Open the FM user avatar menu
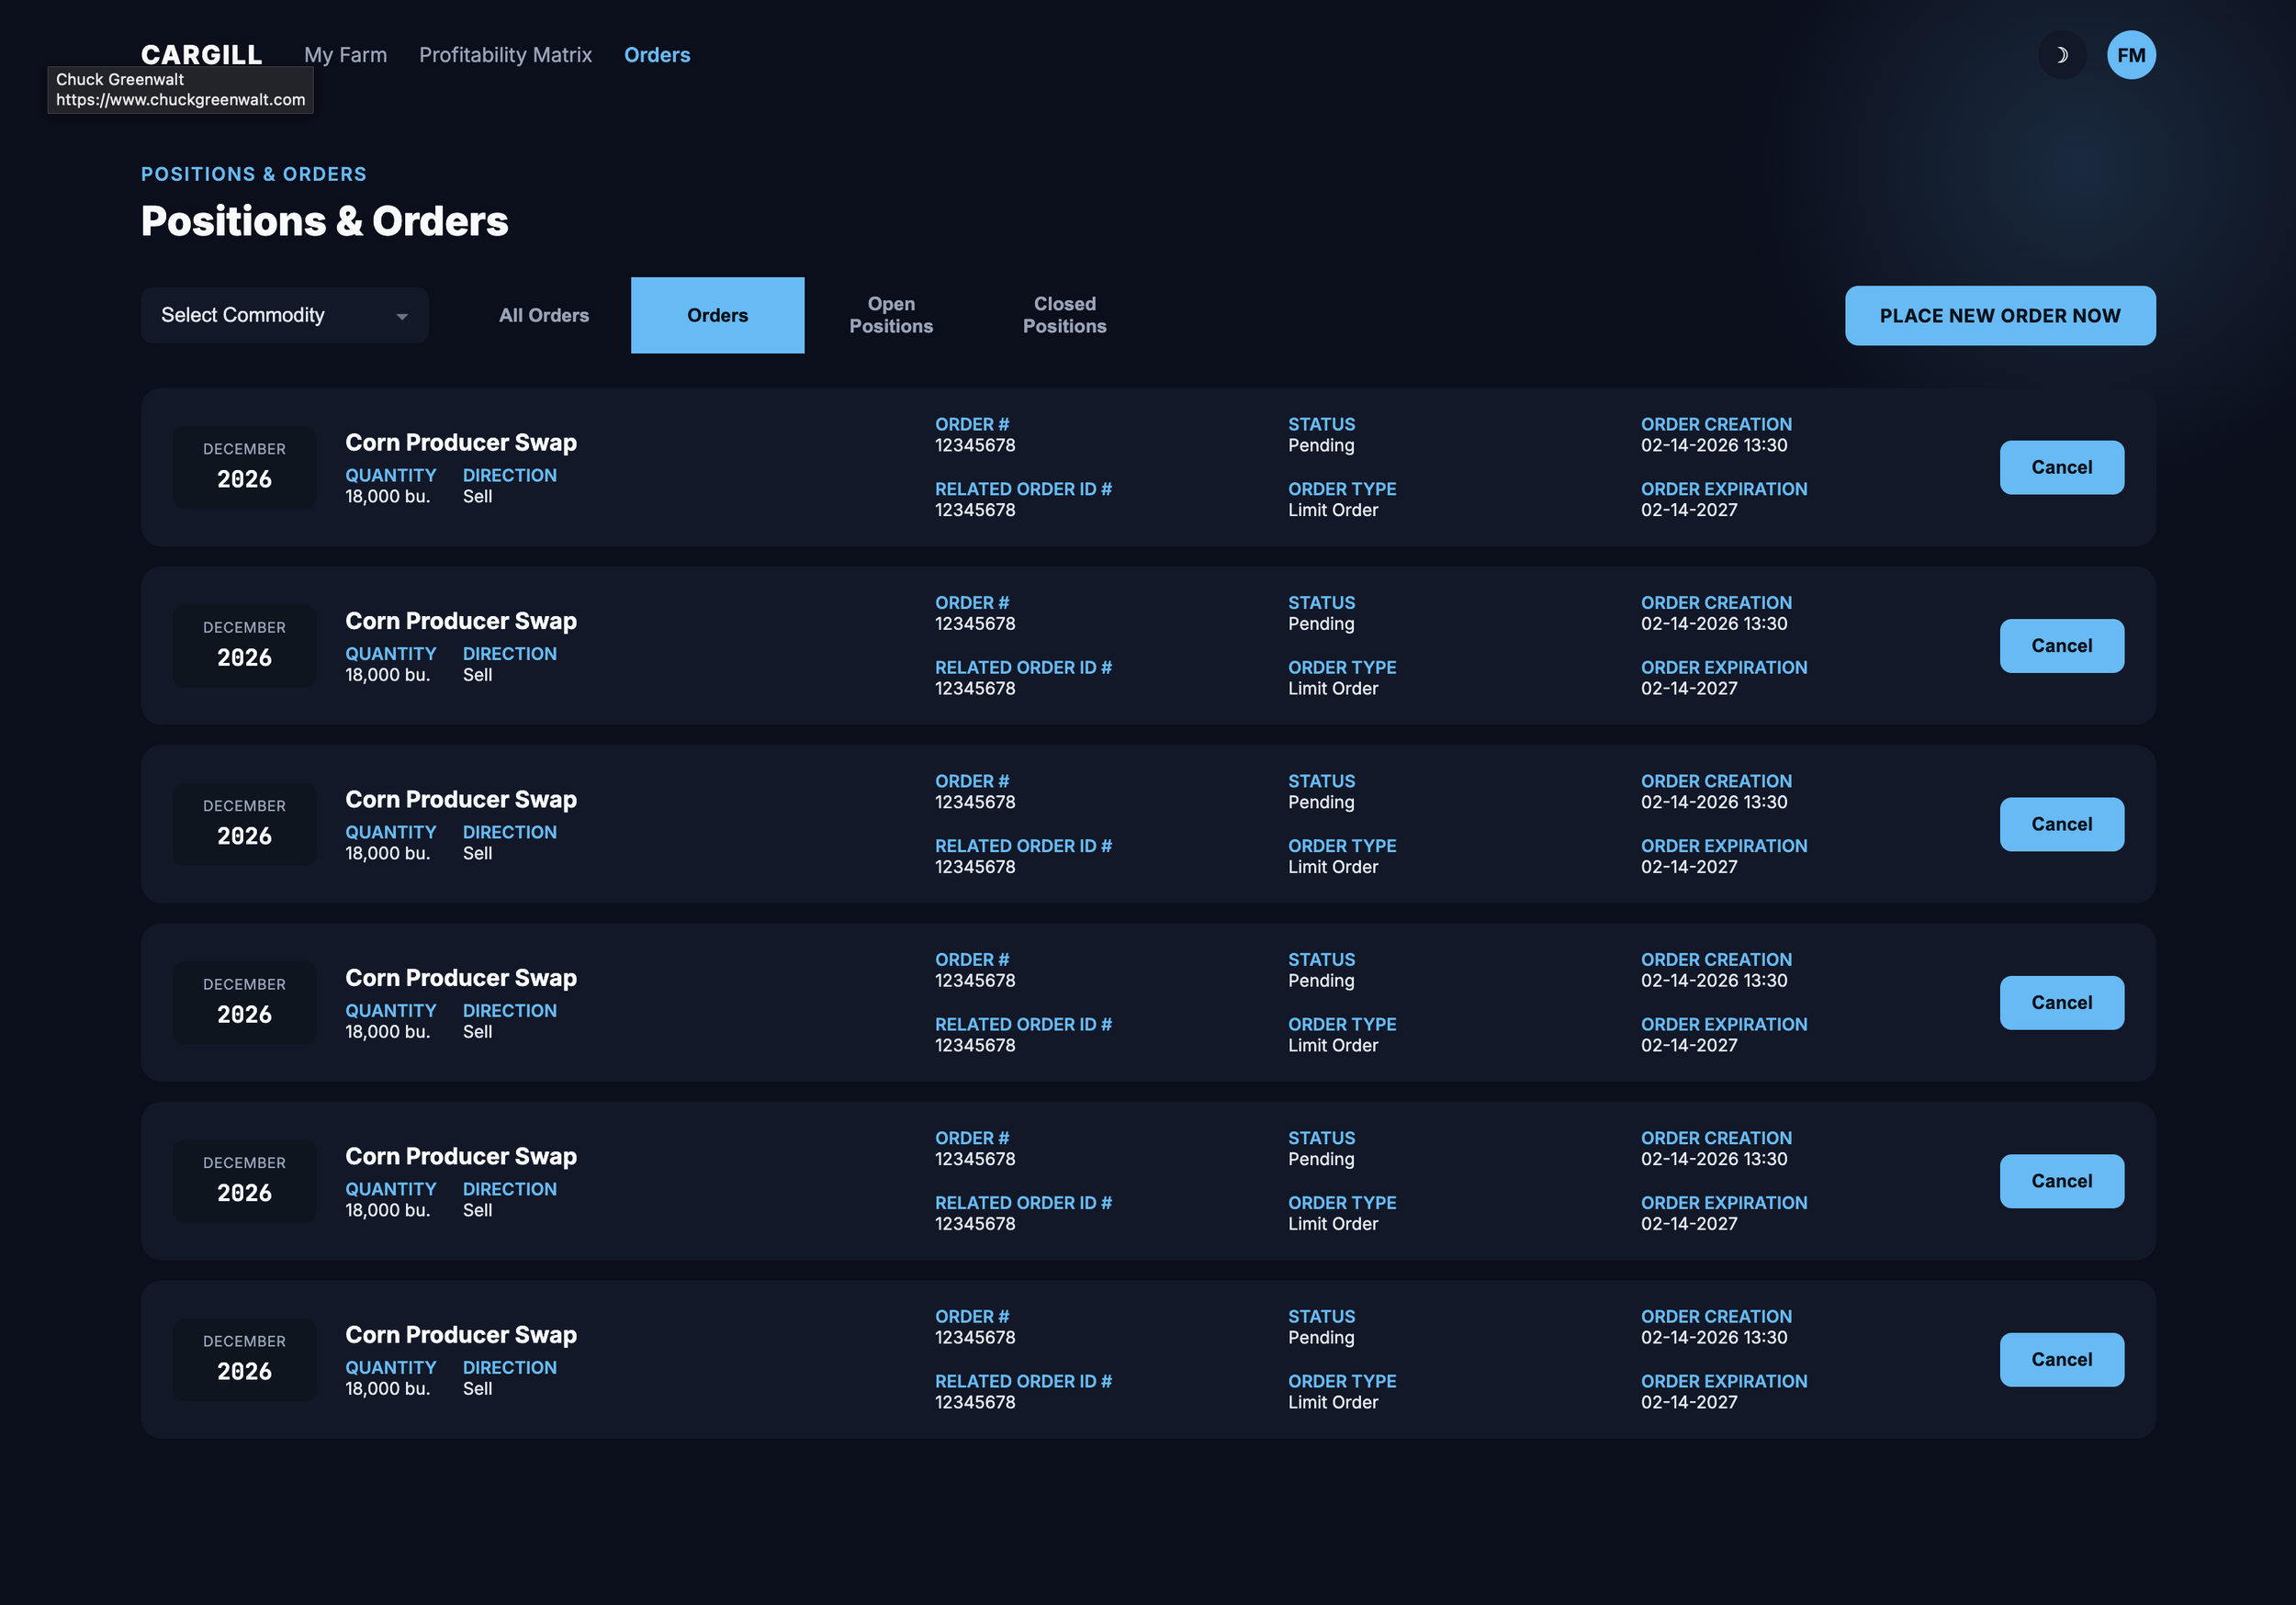The width and height of the screenshot is (2296, 1605). (2131, 55)
